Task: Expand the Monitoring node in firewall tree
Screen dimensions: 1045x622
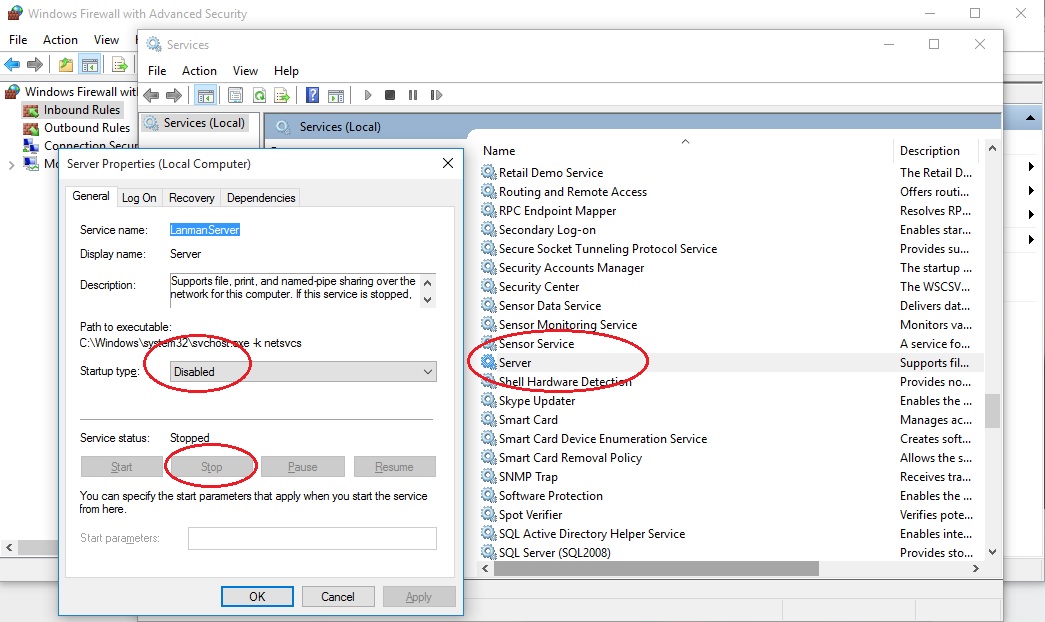Action: pos(11,164)
